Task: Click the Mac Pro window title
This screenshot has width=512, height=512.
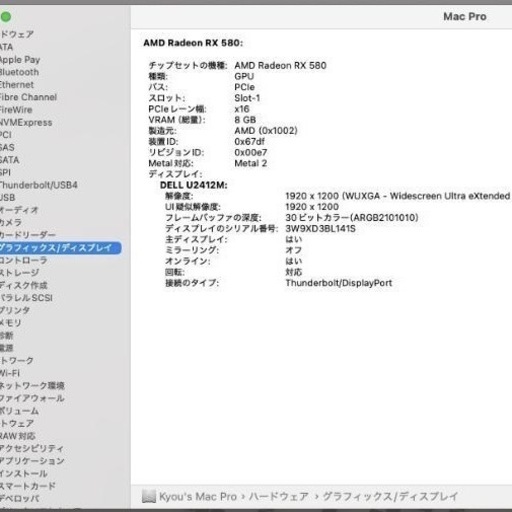Action: (465, 16)
